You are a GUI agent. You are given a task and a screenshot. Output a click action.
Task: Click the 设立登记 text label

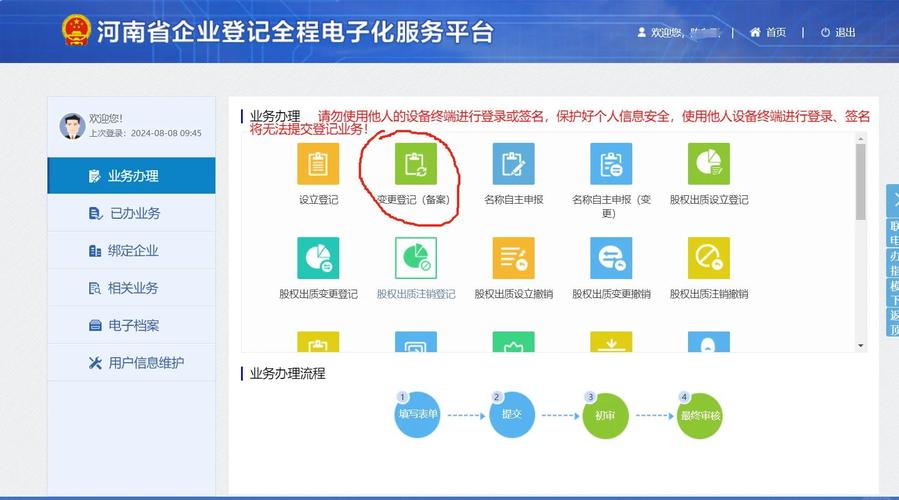pyautogui.click(x=318, y=200)
